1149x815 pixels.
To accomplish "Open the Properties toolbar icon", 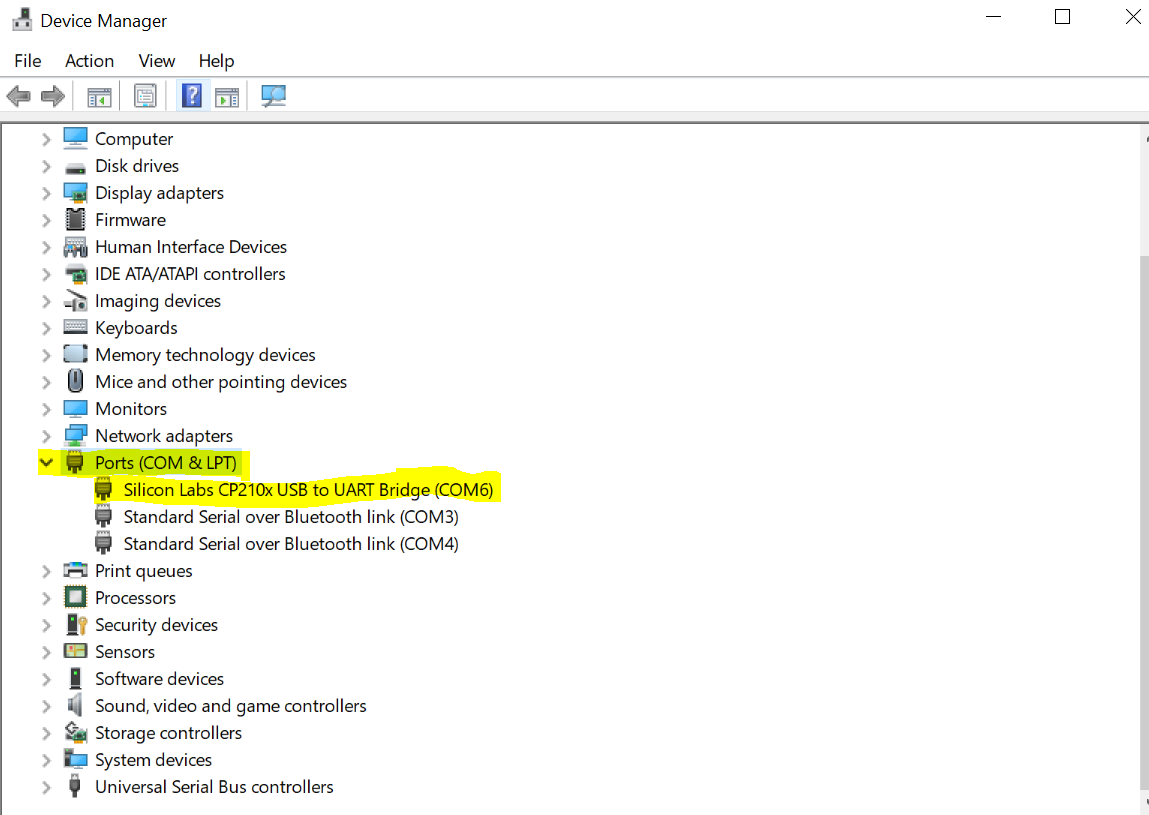I will tap(145, 95).
